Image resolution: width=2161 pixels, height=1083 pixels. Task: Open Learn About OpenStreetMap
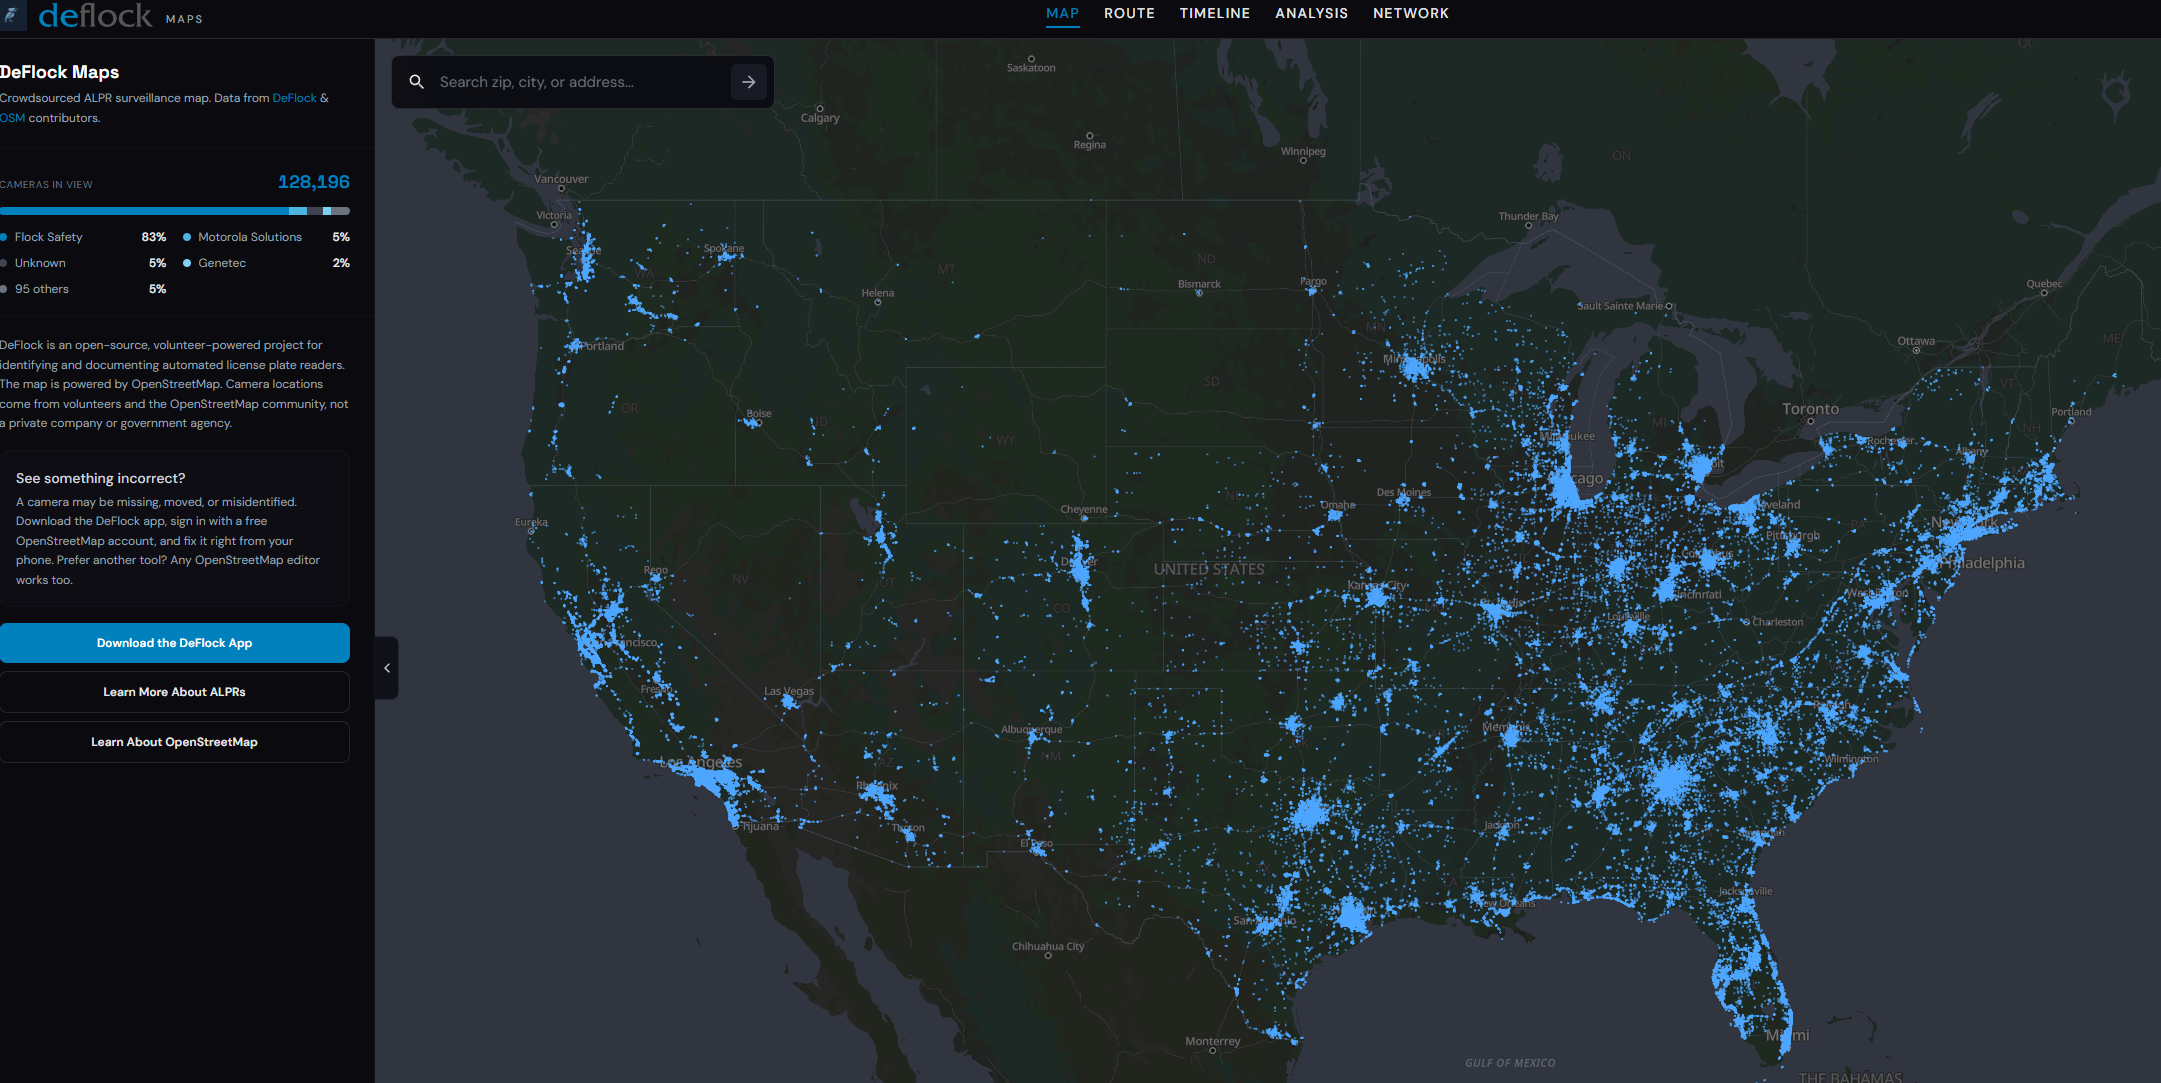click(175, 742)
